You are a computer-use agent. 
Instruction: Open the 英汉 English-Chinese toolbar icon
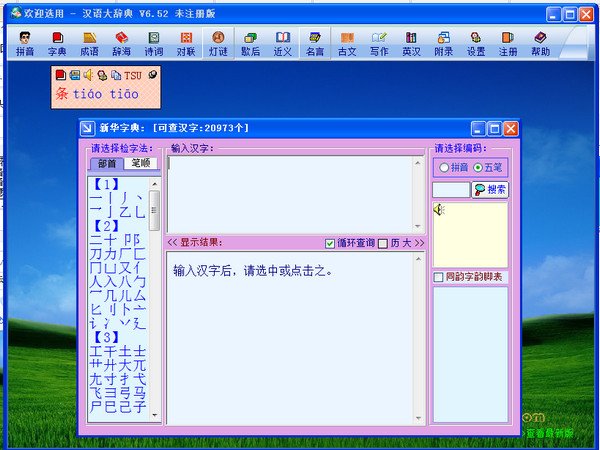pyautogui.click(x=411, y=44)
